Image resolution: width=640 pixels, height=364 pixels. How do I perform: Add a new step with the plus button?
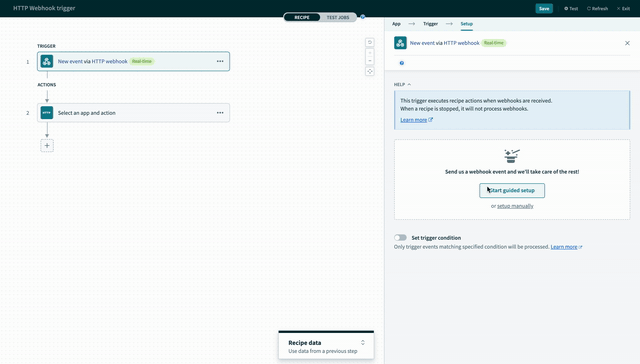(x=47, y=146)
